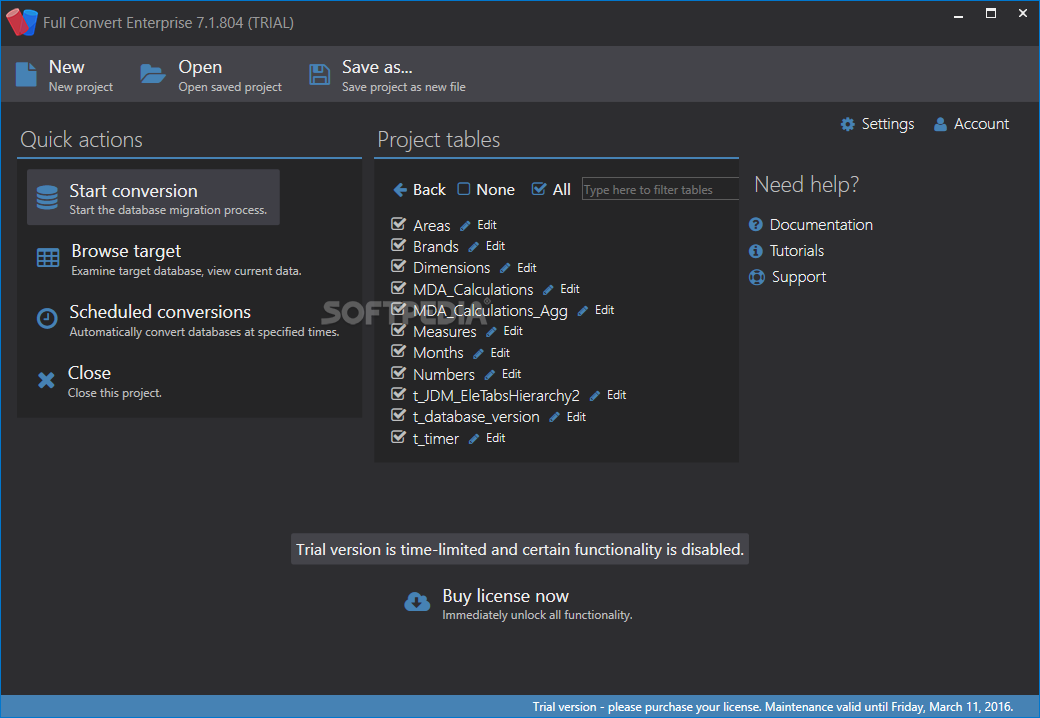The height and width of the screenshot is (718, 1040).
Task: Click the pencil icon next to Numbers
Action: click(489, 375)
